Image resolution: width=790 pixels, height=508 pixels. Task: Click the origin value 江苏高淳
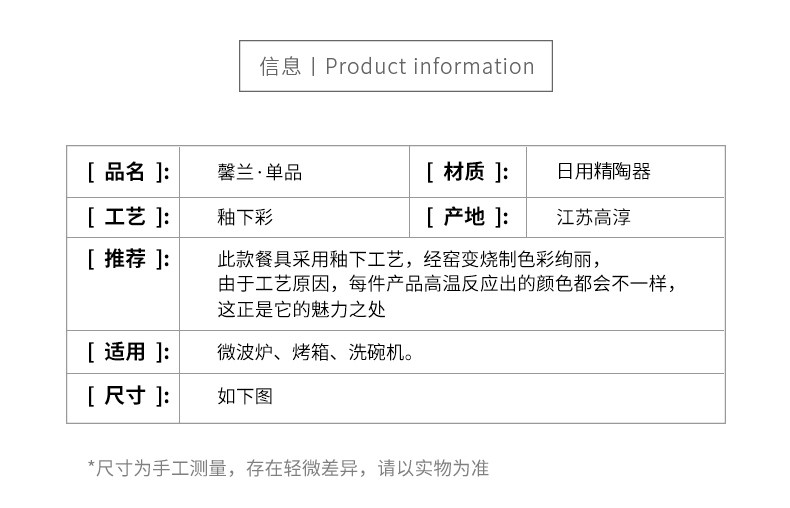pyautogui.click(x=594, y=217)
